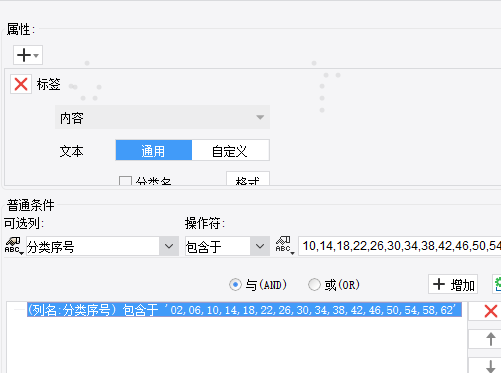The width and height of the screenshot is (501, 373).
Task: Select the 与(AND) radio button
Action: [x=235, y=285]
